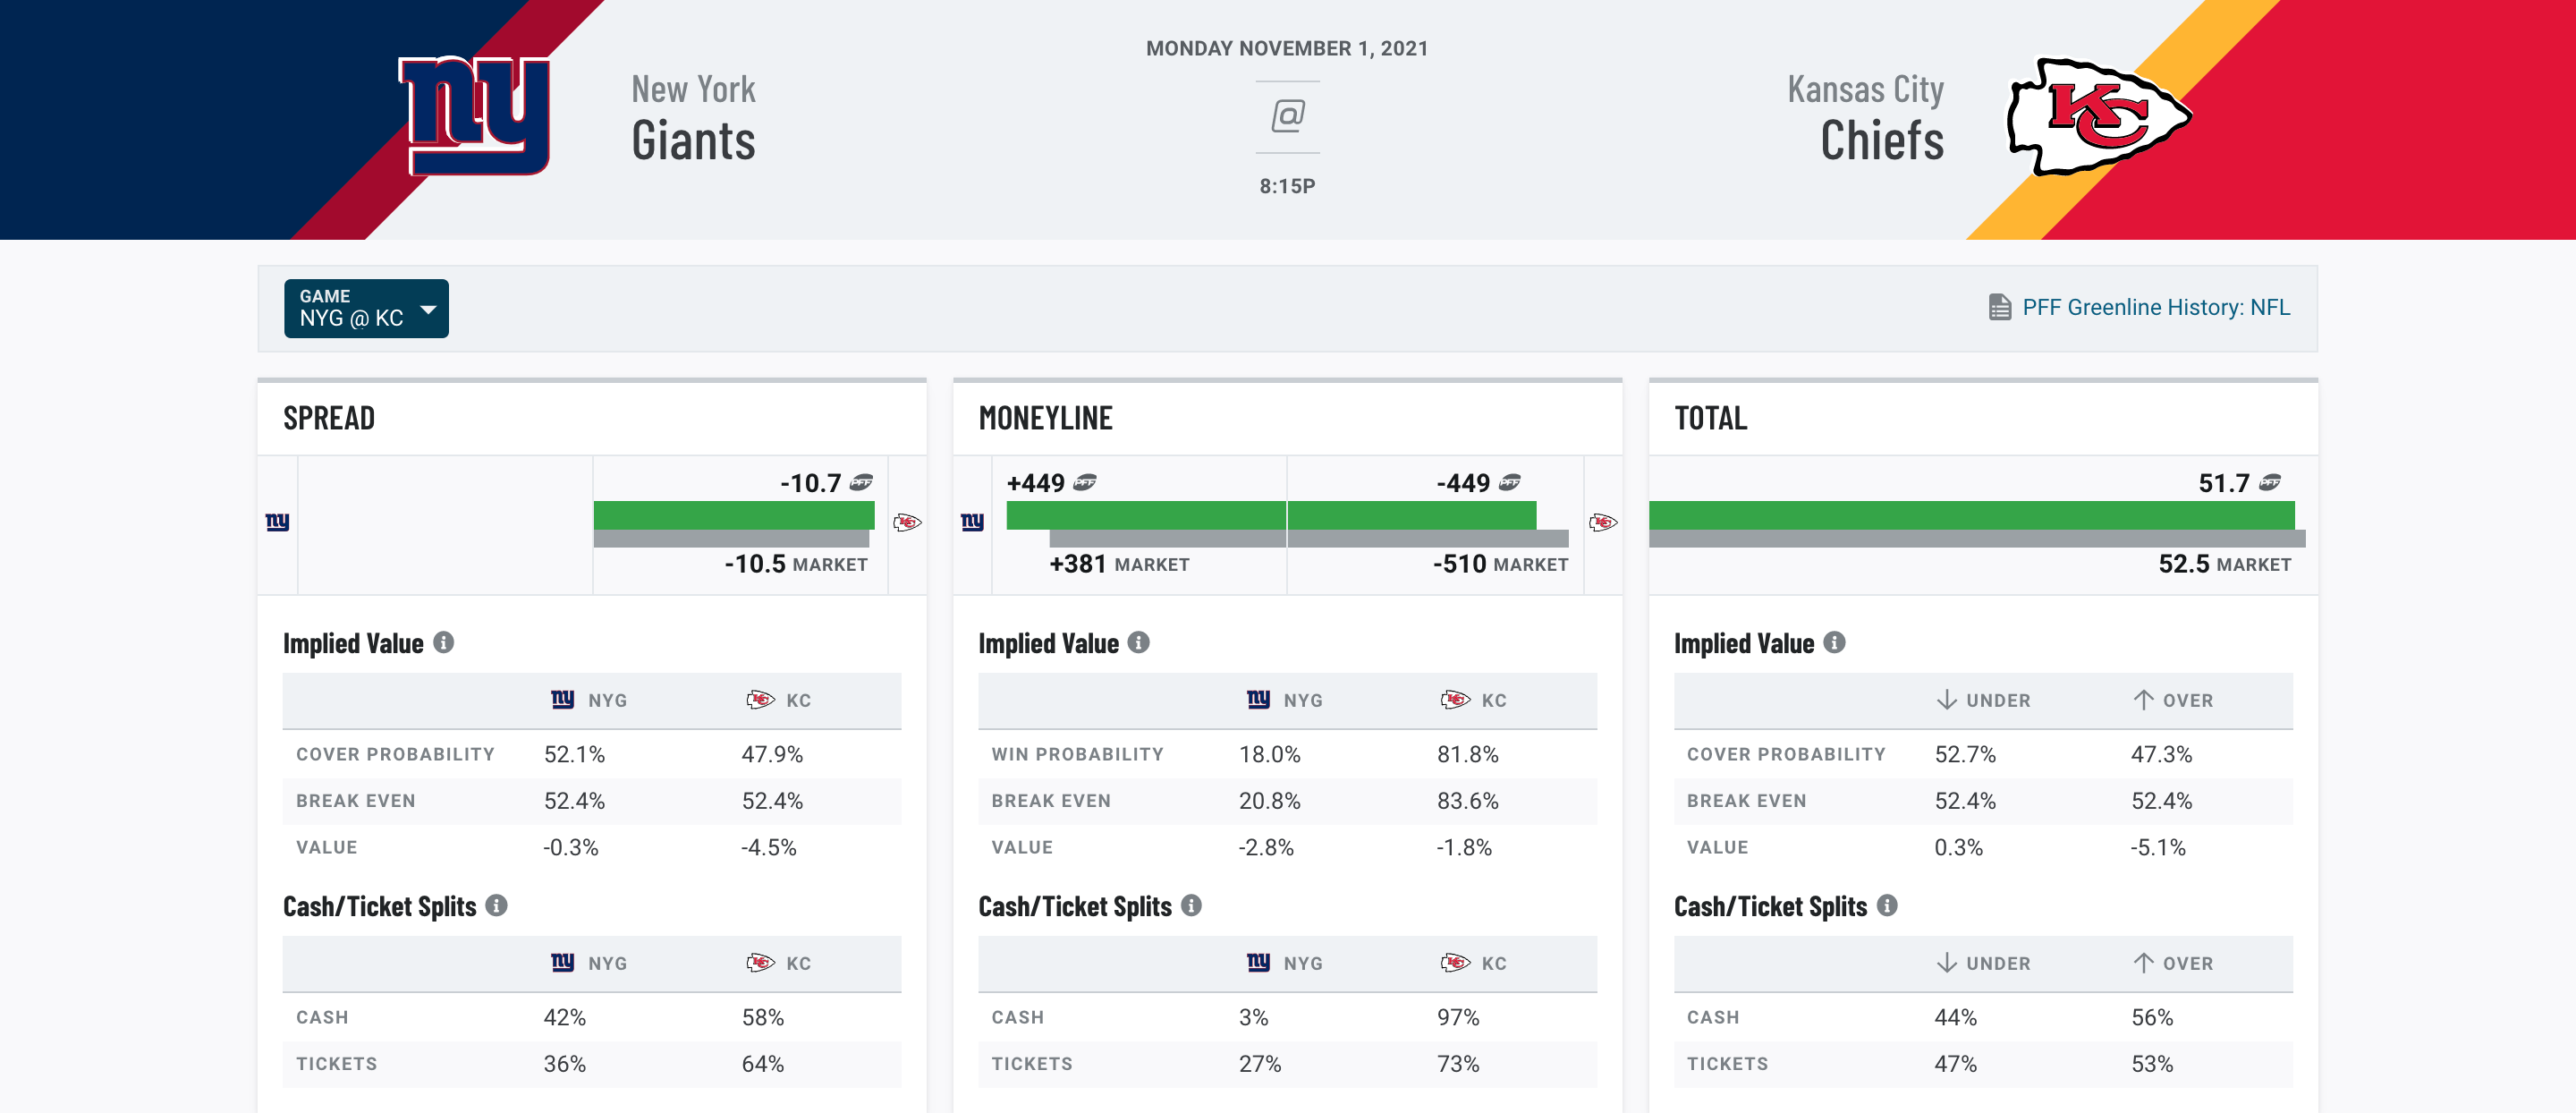Click NYG win probability 18.0%
Screen dimensions: 2576x1113
pyautogui.click(x=1270, y=754)
